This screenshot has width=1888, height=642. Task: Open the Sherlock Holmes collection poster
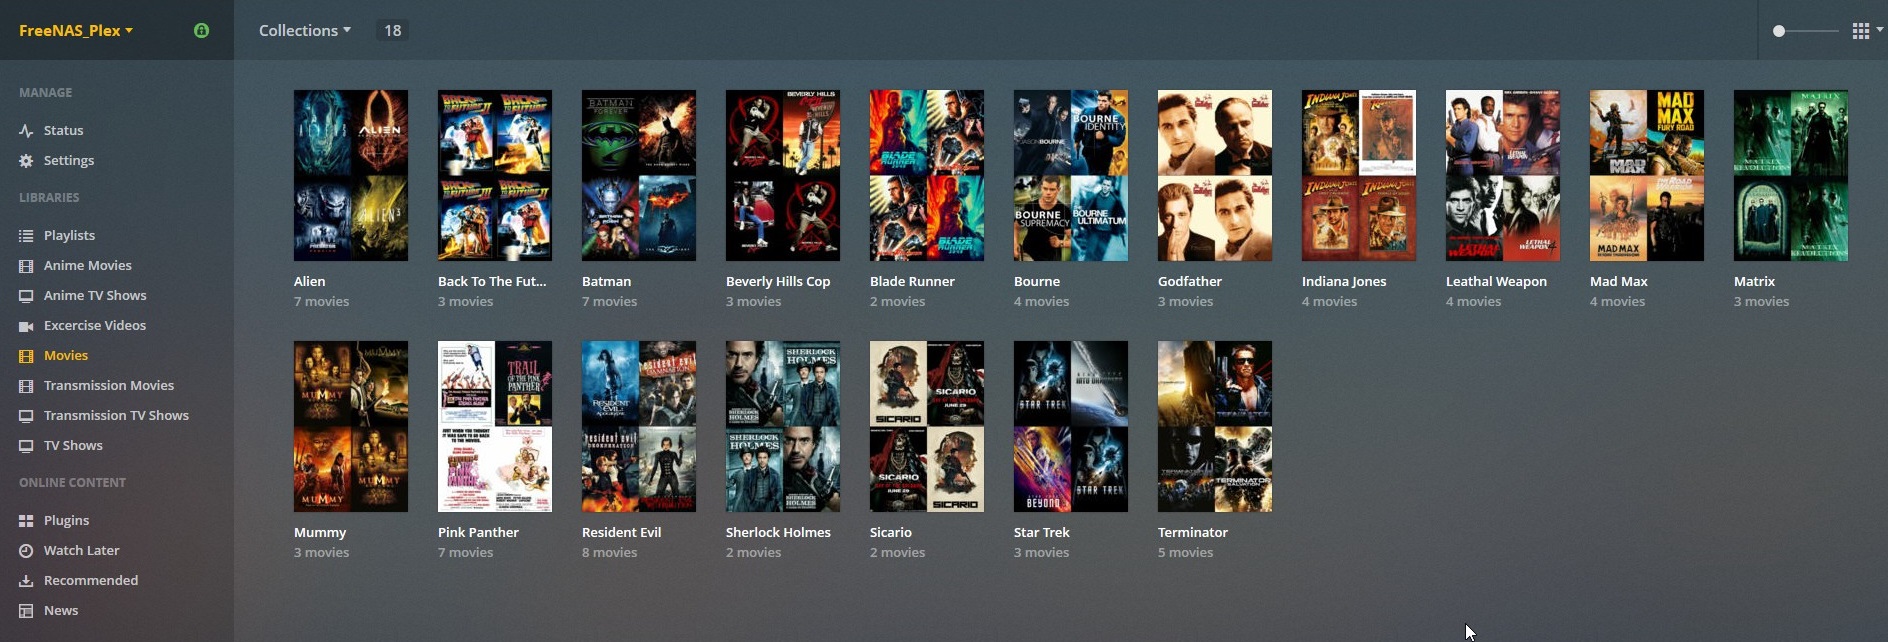coord(783,426)
